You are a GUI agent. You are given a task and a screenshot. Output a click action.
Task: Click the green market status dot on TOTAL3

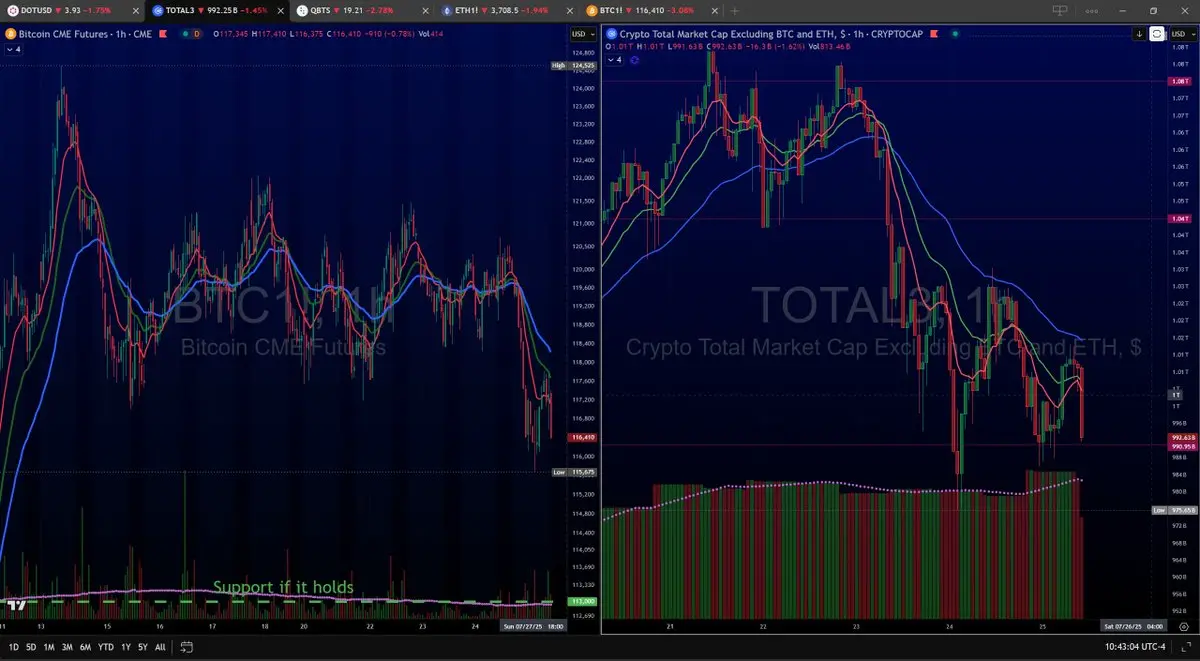click(955, 34)
